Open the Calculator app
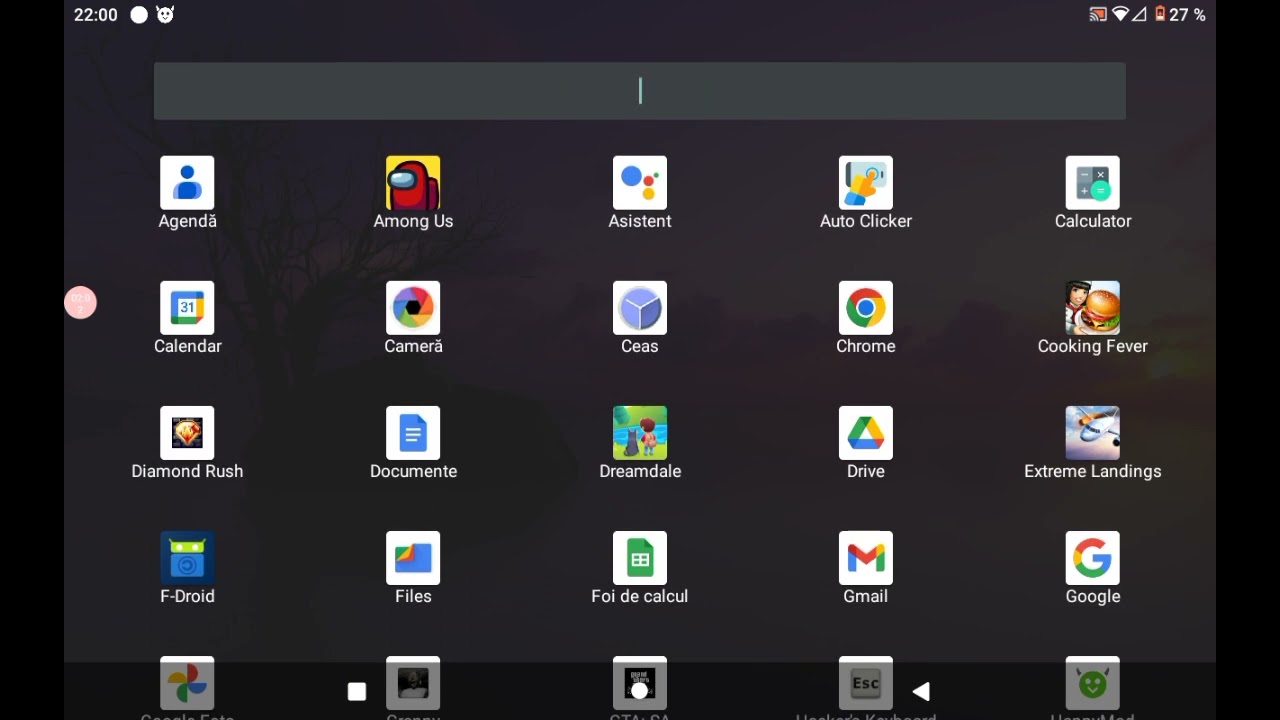Viewport: 1280px width, 720px height. click(1093, 183)
